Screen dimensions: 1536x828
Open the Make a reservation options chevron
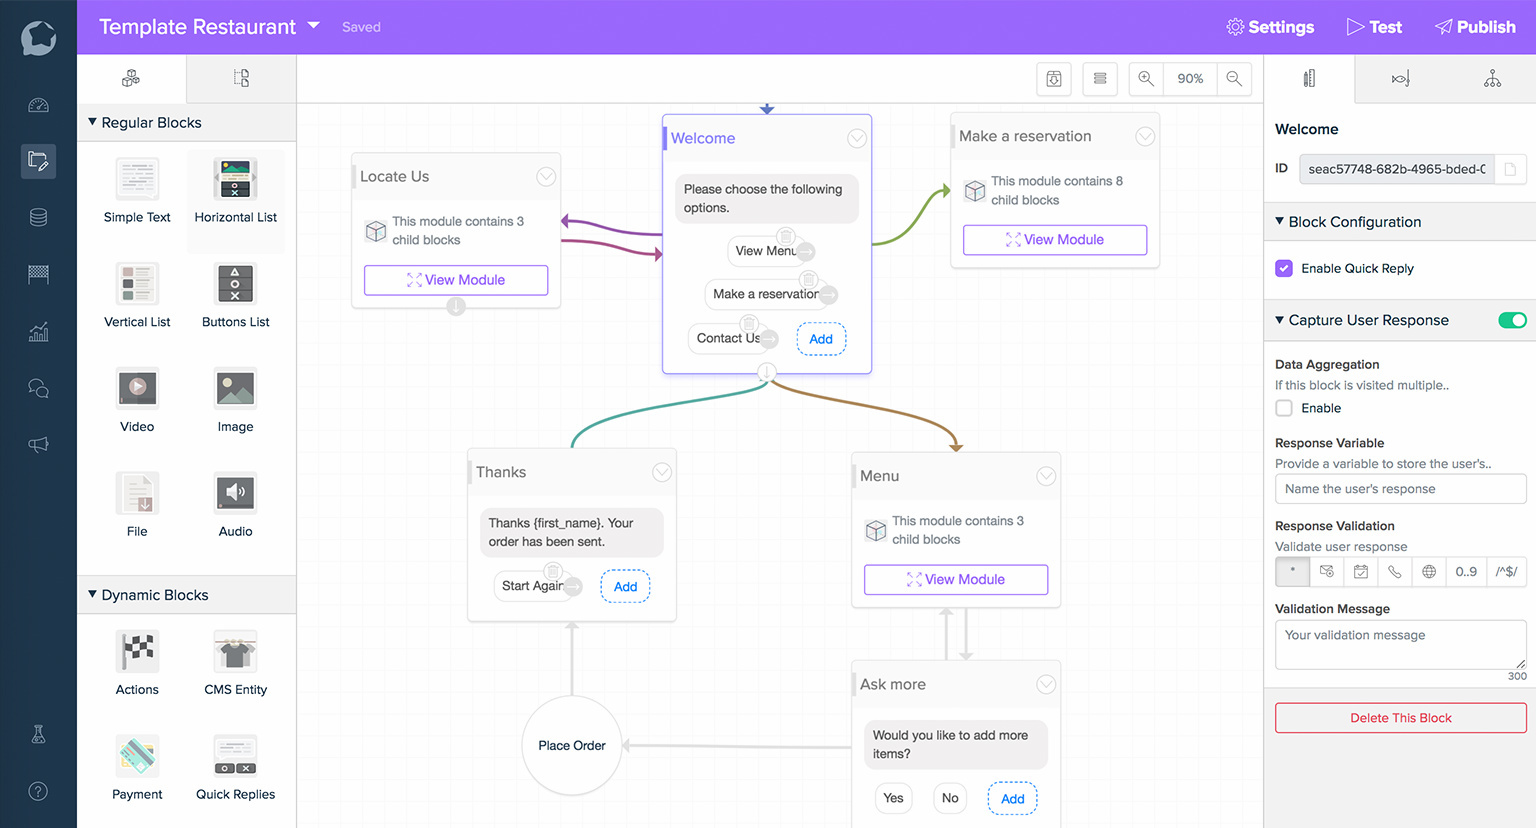[1145, 136]
